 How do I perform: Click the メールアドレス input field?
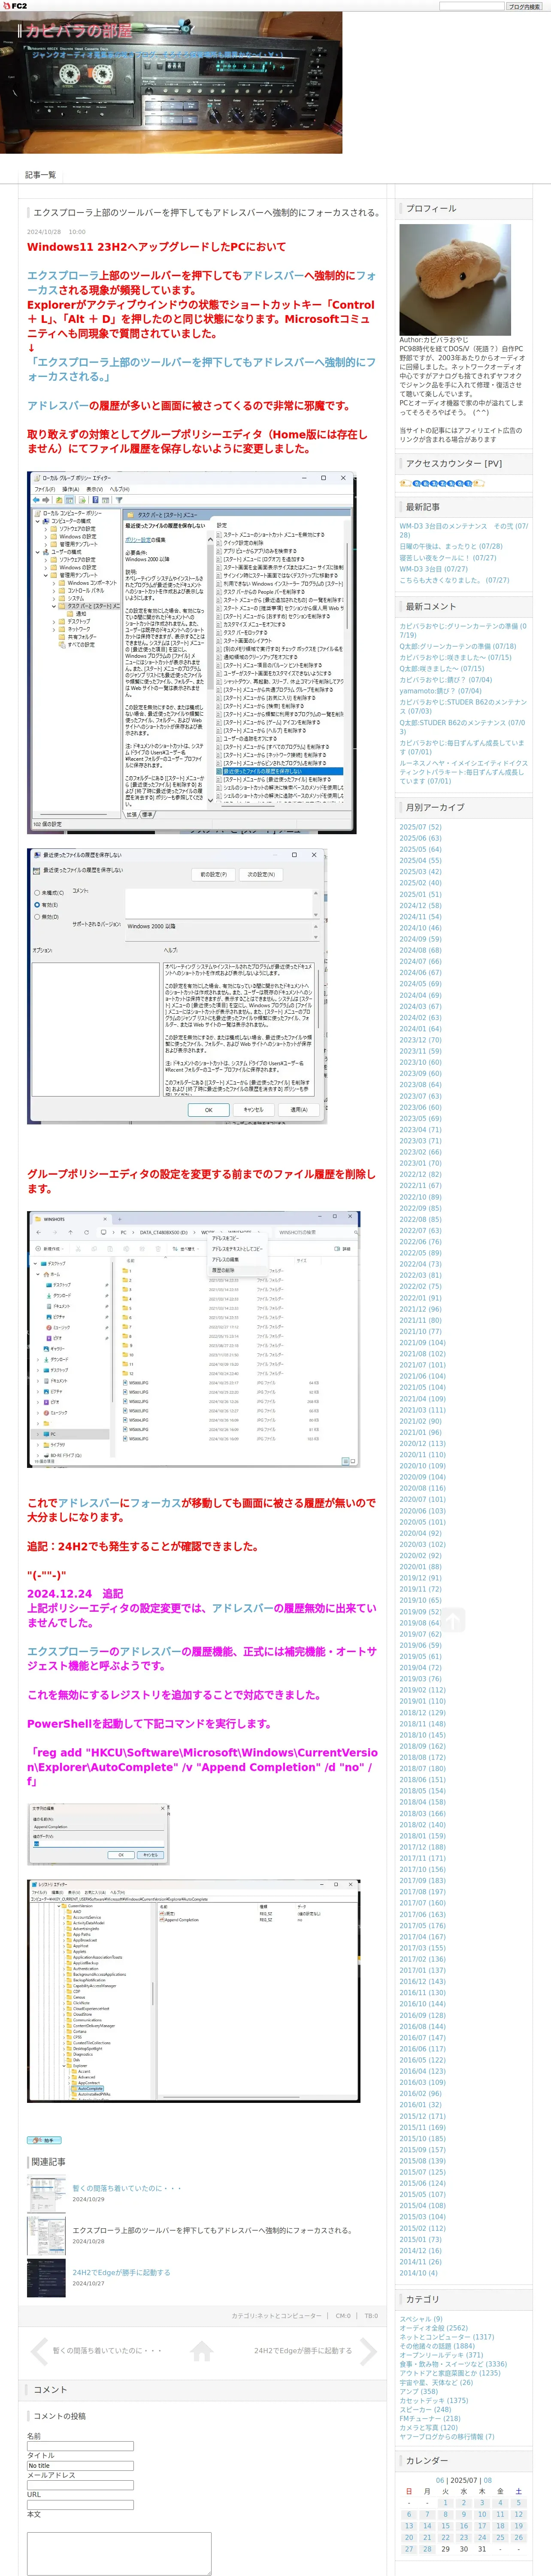coord(80,2485)
